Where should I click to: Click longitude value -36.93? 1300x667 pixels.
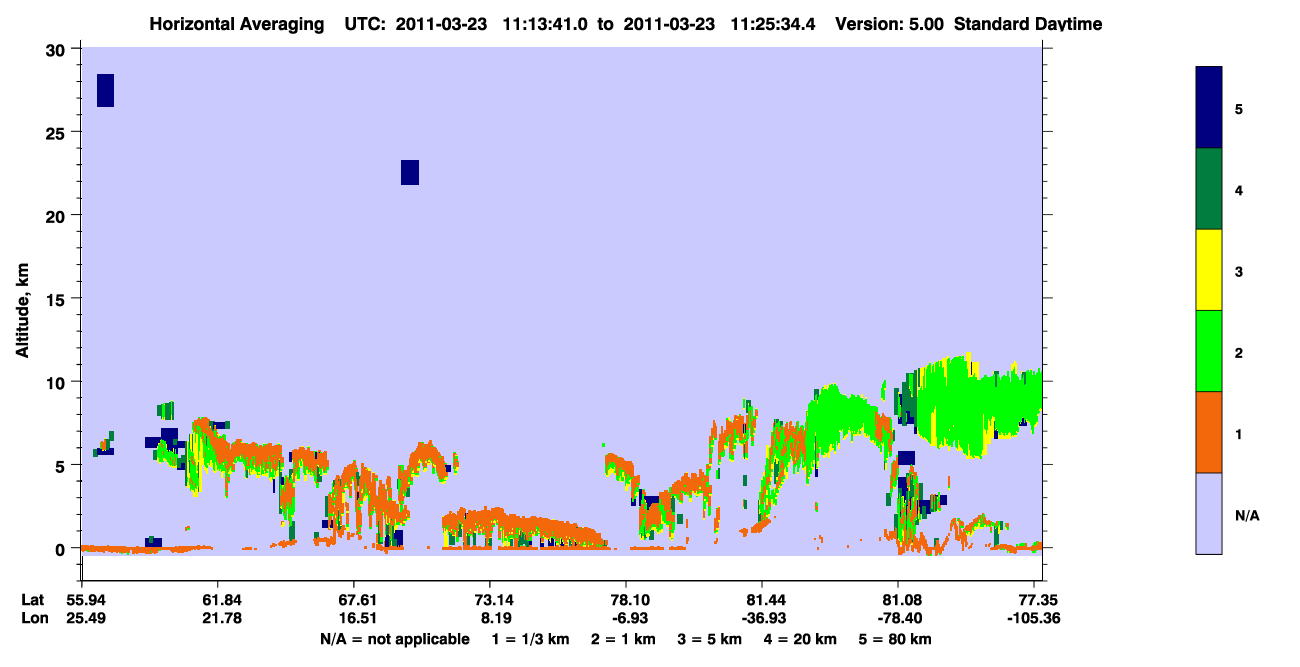(762, 618)
